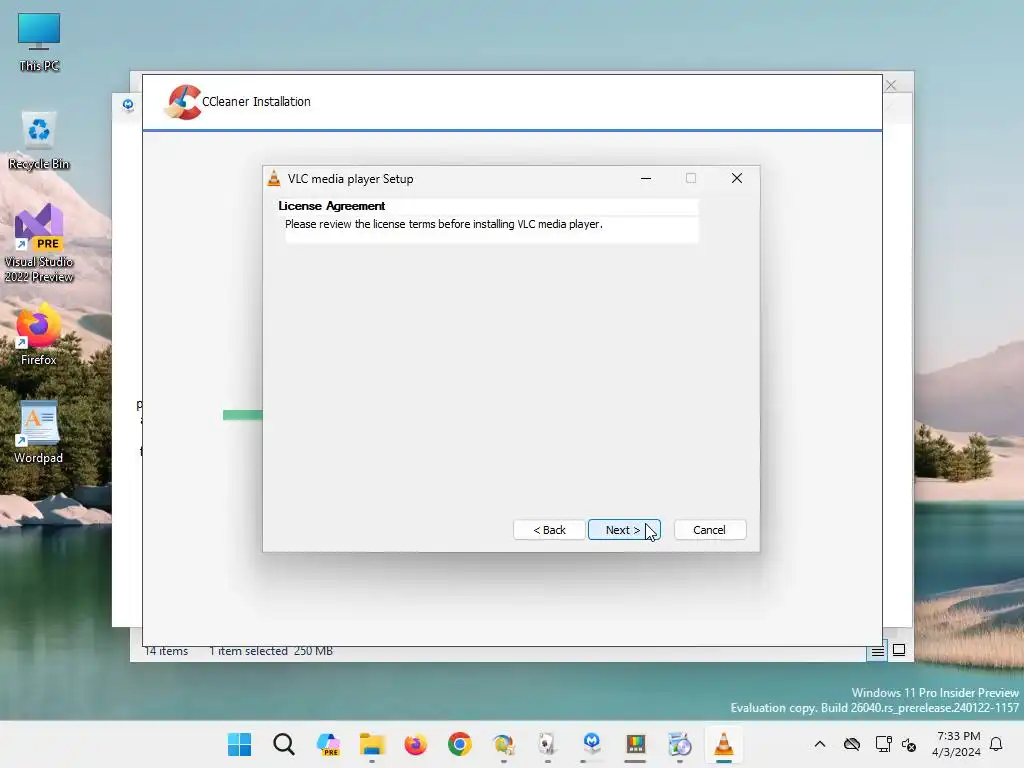This screenshot has height=768, width=1024.
Task: Launch Visual Studio 2022 Preview shortcut
Action: [x=39, y=243]
